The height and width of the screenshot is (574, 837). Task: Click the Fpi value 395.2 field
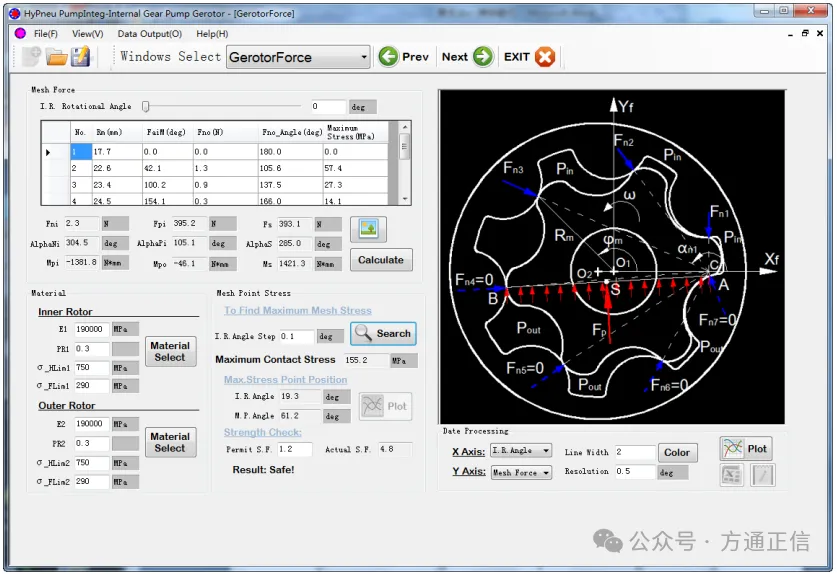click(188, 223)
